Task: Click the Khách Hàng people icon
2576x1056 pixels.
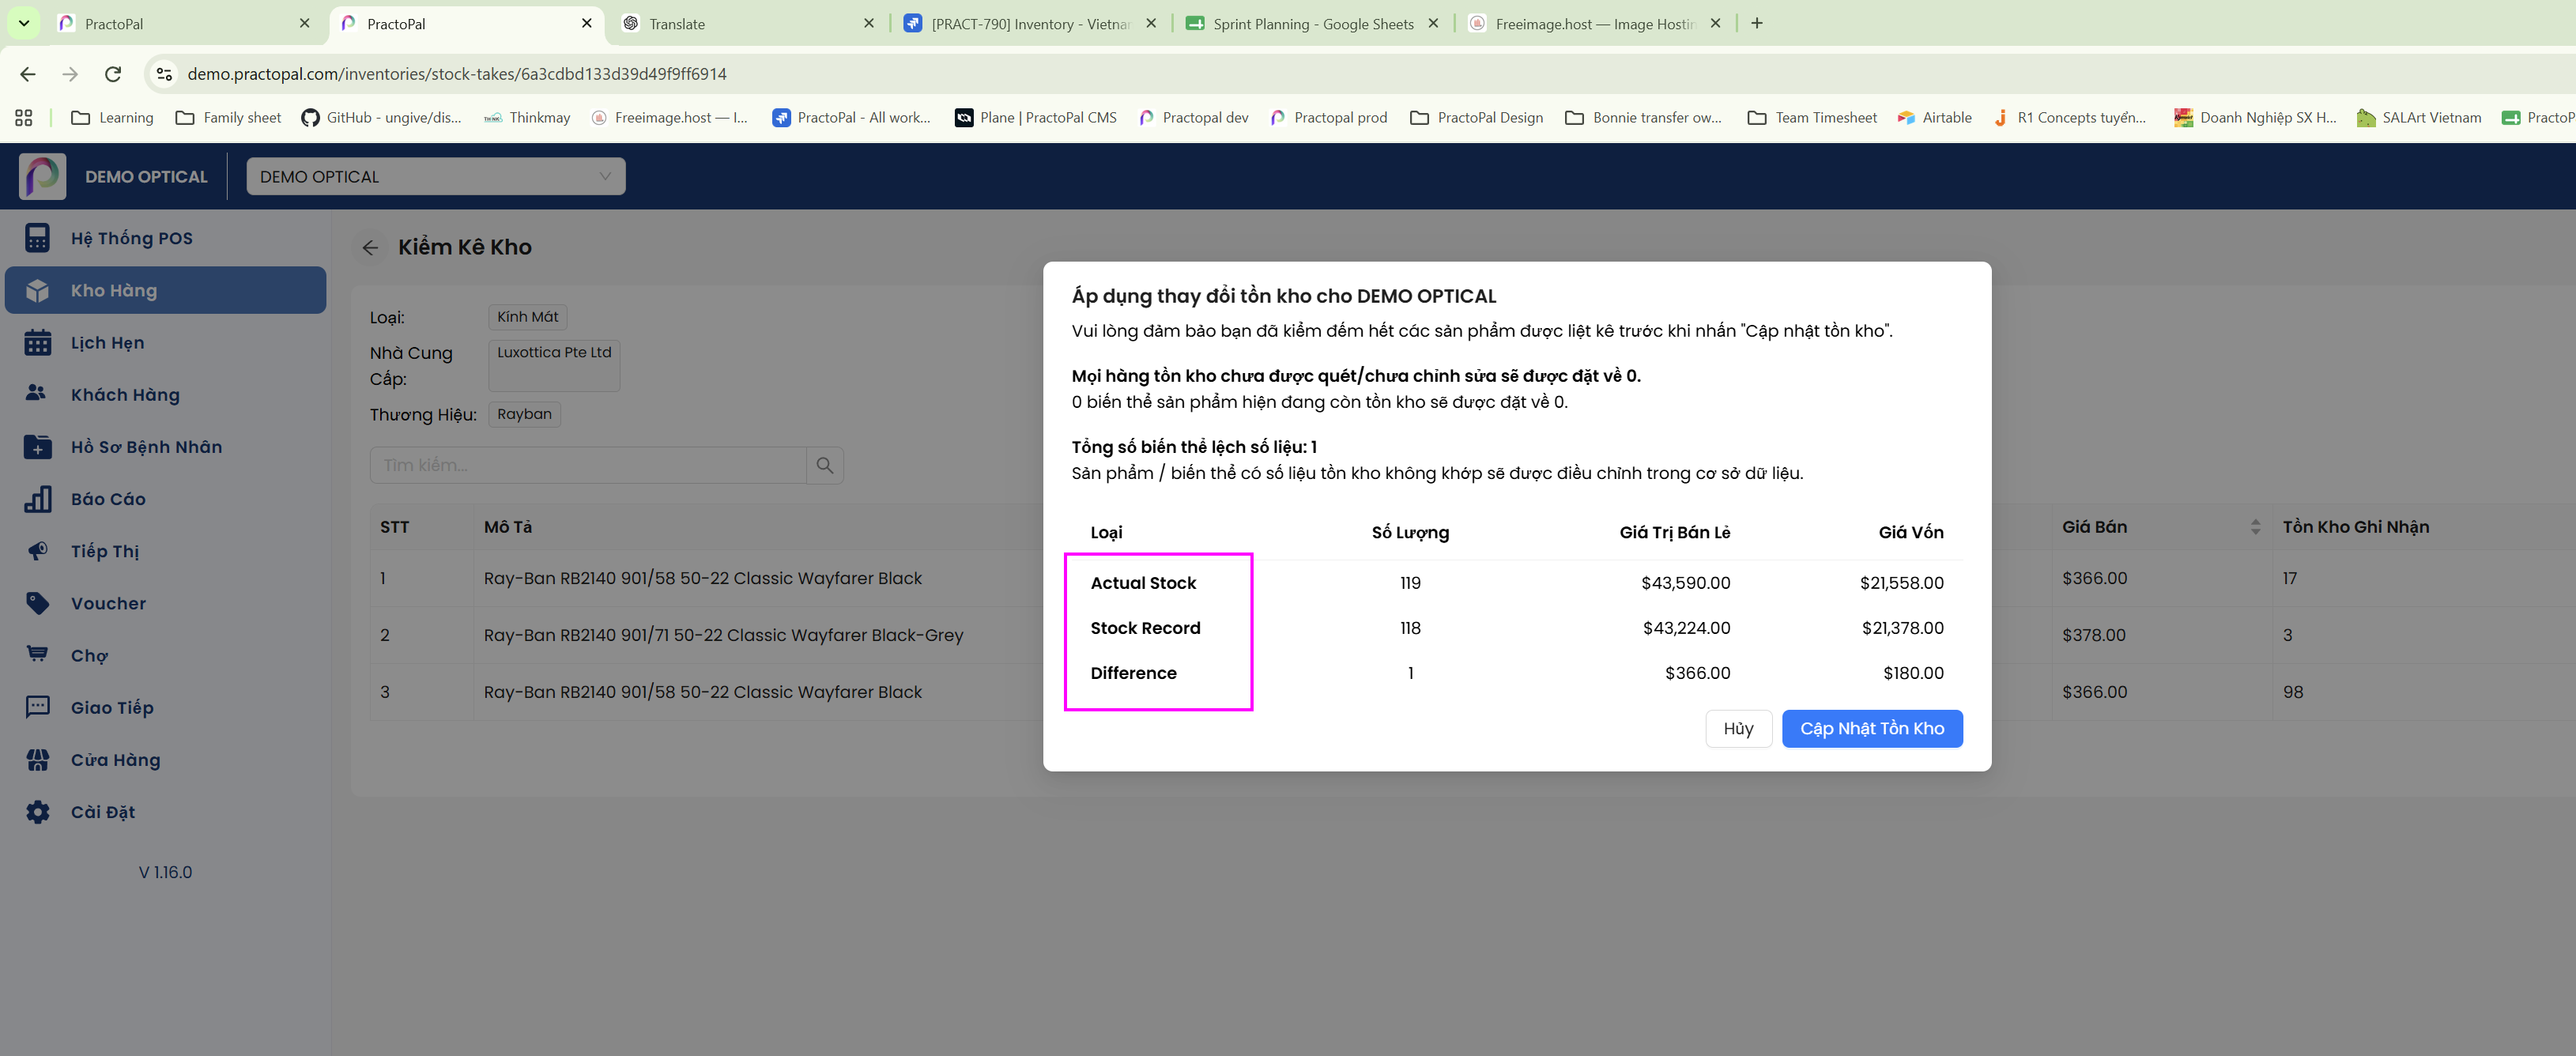Action: (x=37, y=394)
